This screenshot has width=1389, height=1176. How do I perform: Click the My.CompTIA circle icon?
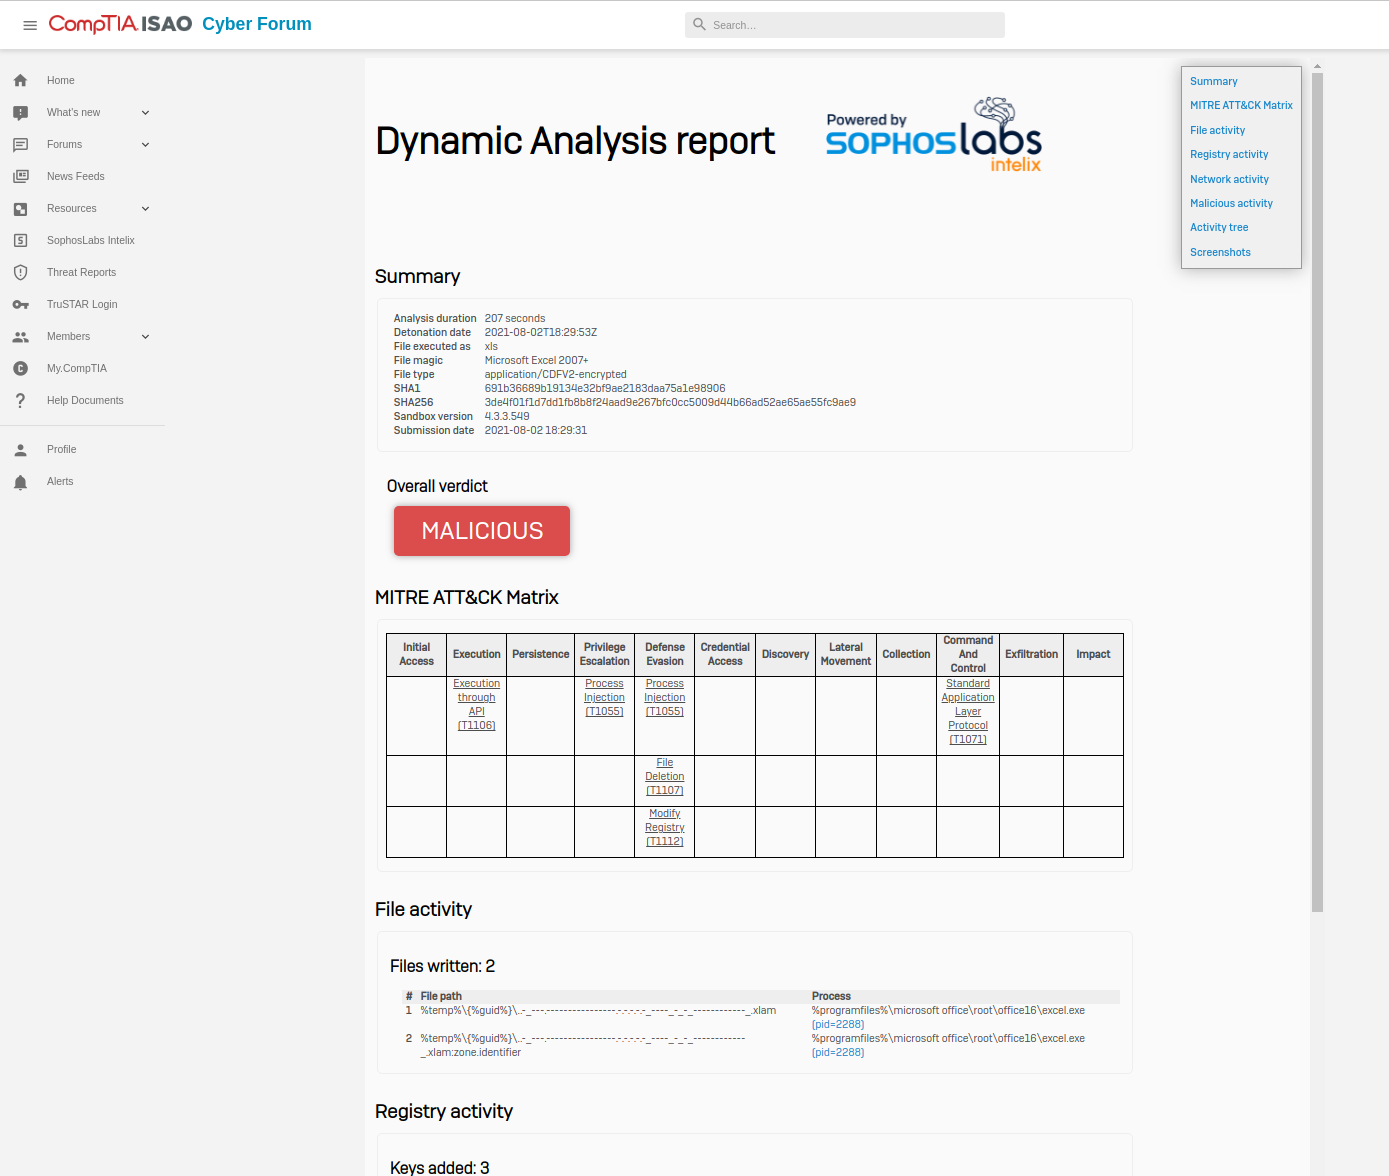click(20, 368)
